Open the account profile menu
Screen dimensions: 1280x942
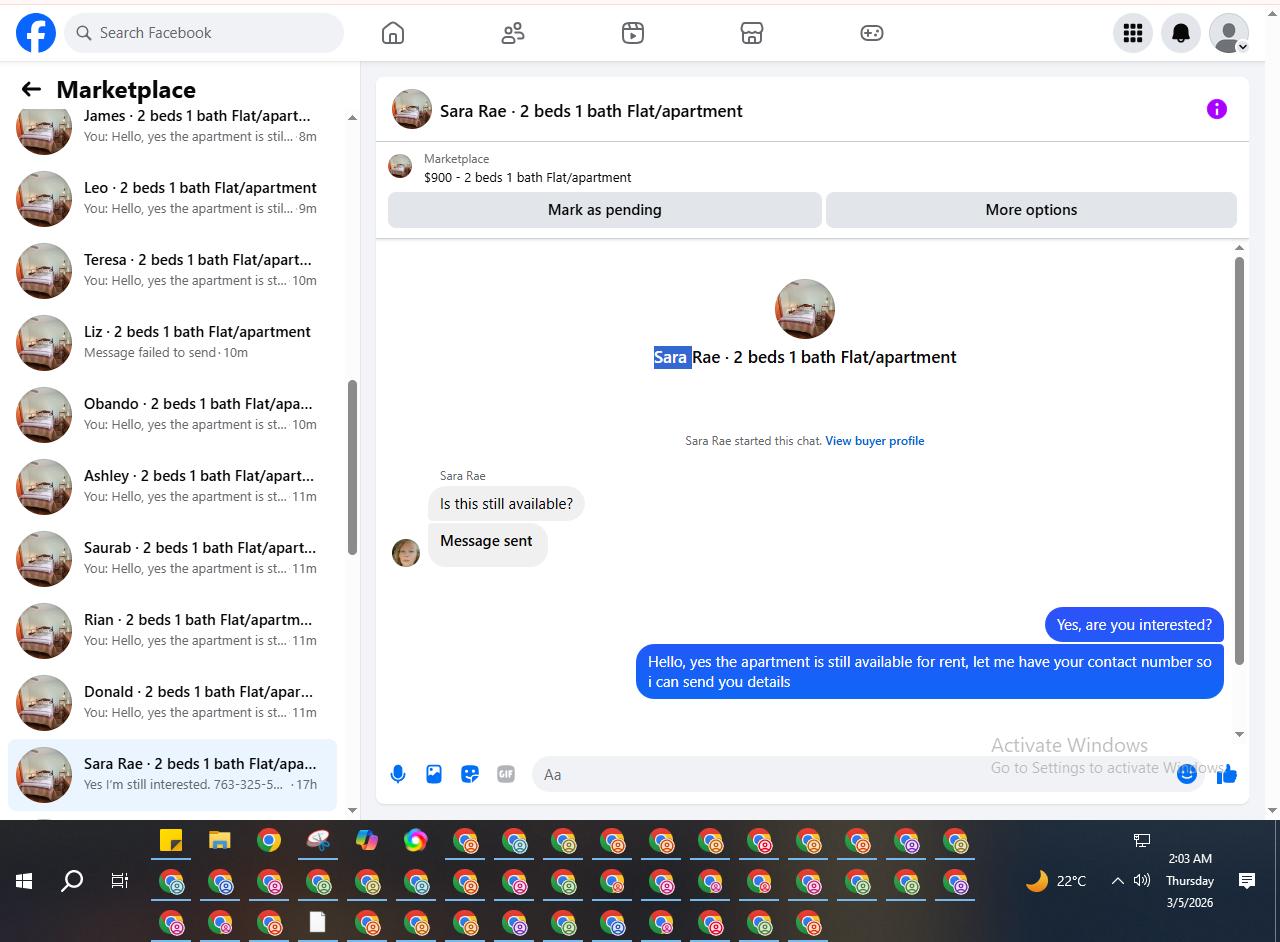(1229, 33)
